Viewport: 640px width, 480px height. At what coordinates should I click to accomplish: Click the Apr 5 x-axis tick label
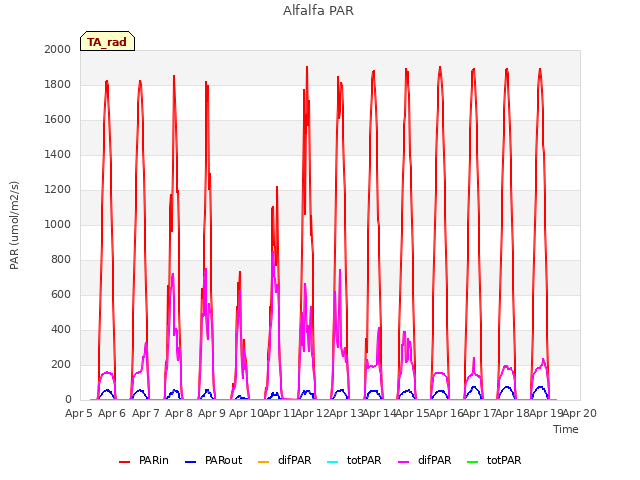[79, 413]
